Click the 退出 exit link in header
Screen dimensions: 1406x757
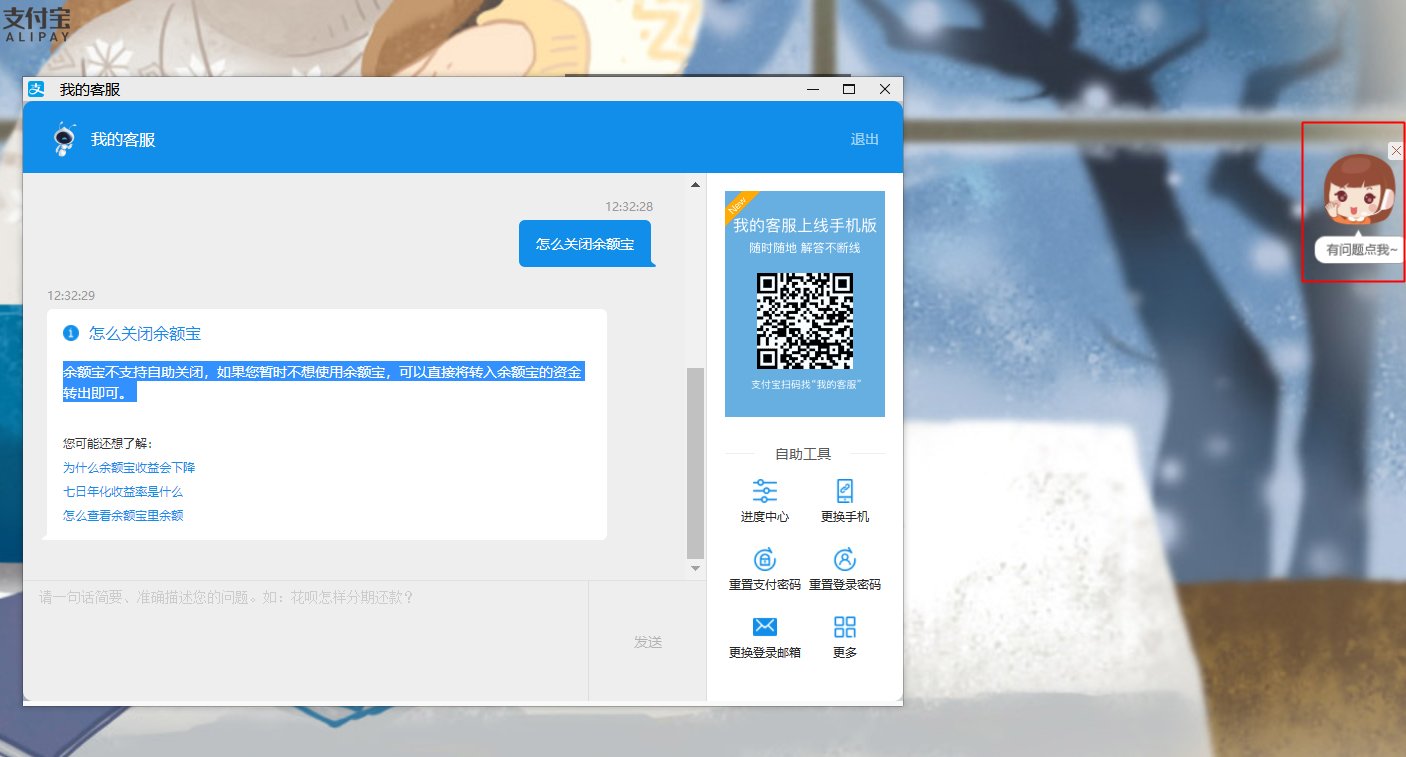pyautogui.click(x=864, y=139)
